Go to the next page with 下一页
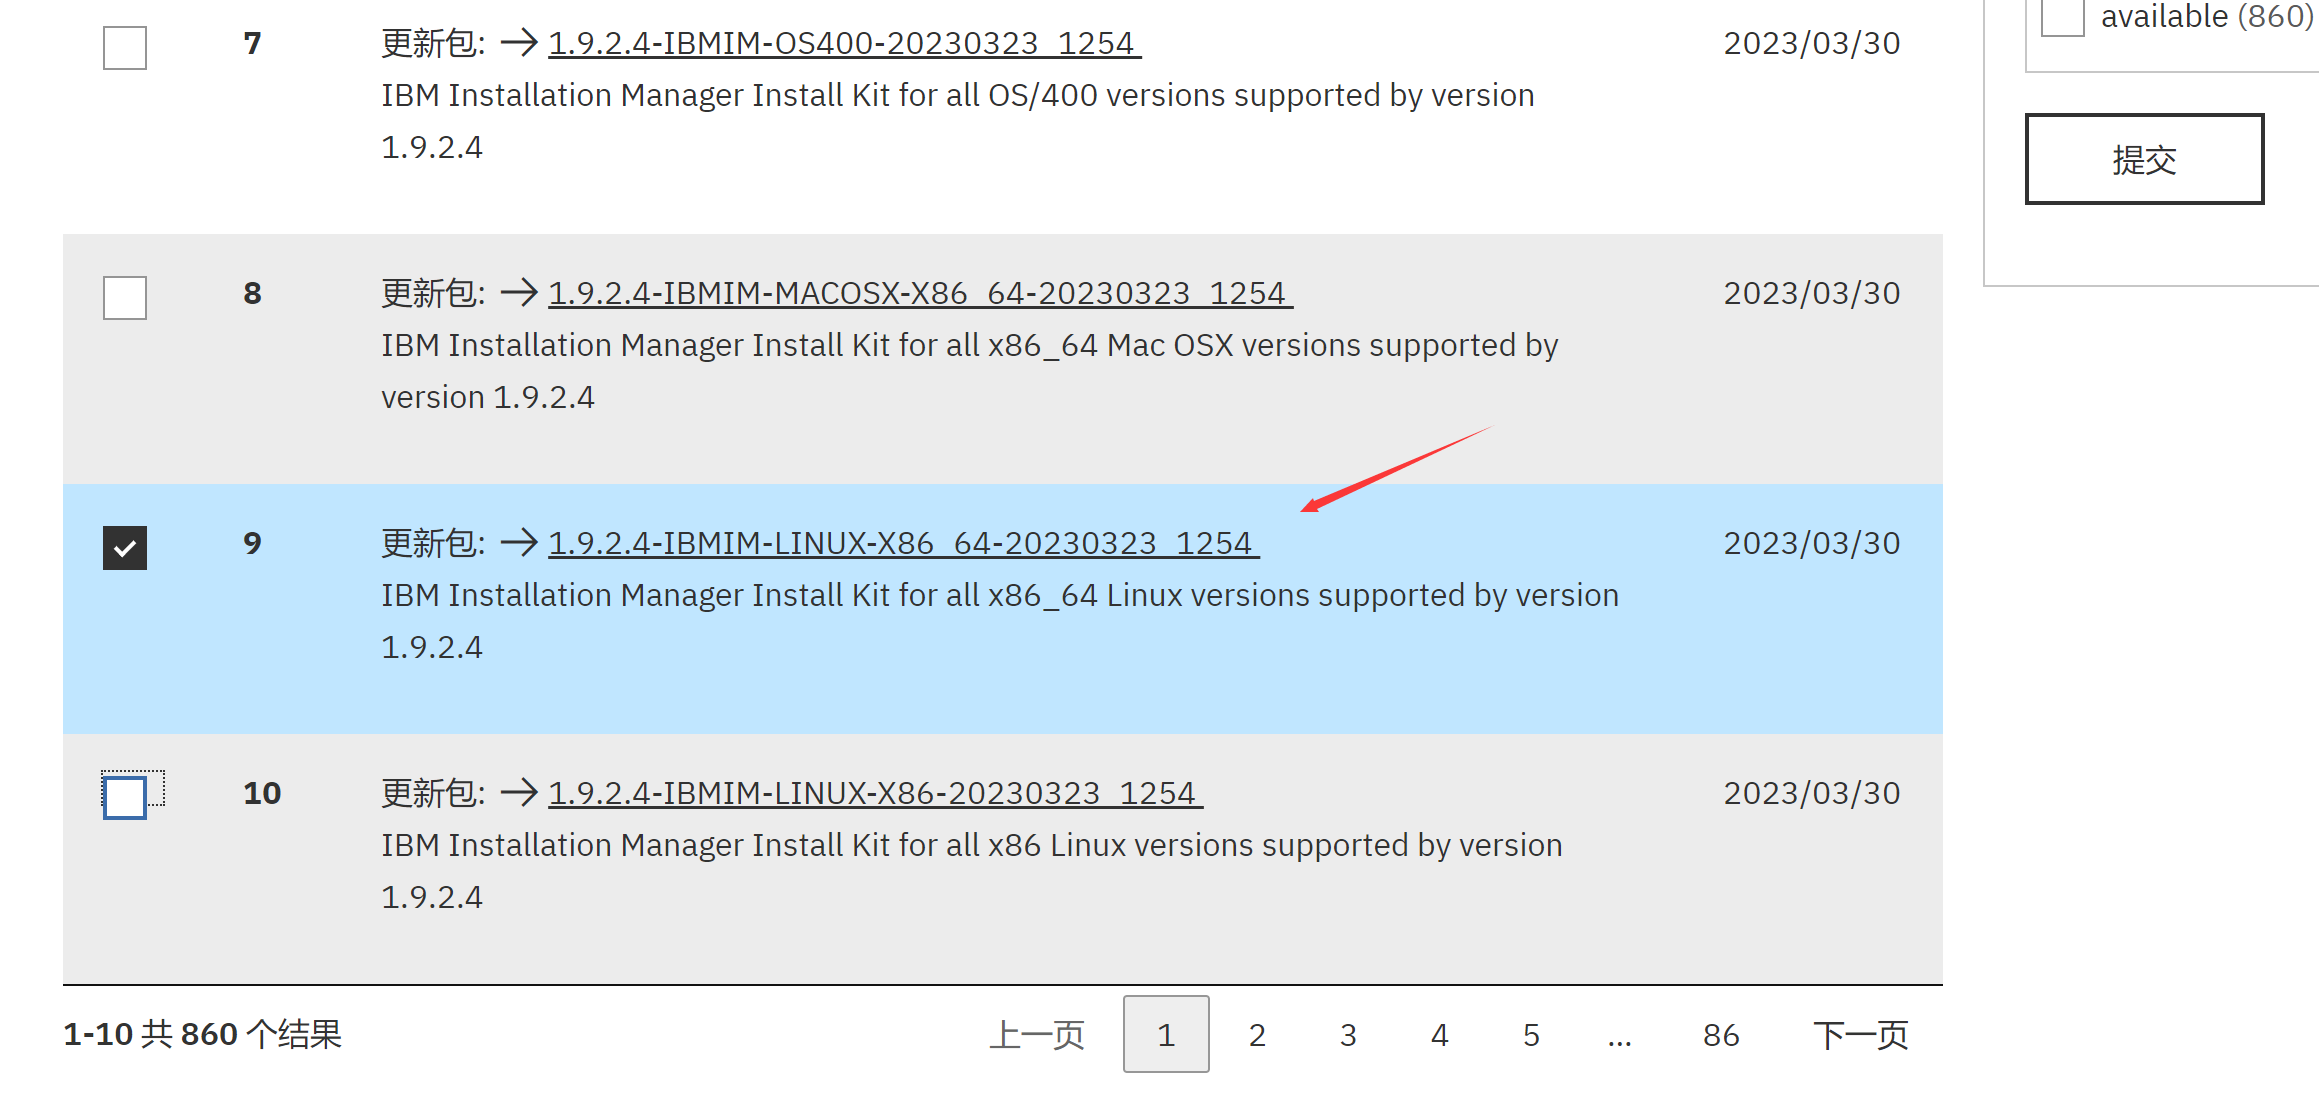The image size is (2319, 1109). (x=1860, y=1034)
